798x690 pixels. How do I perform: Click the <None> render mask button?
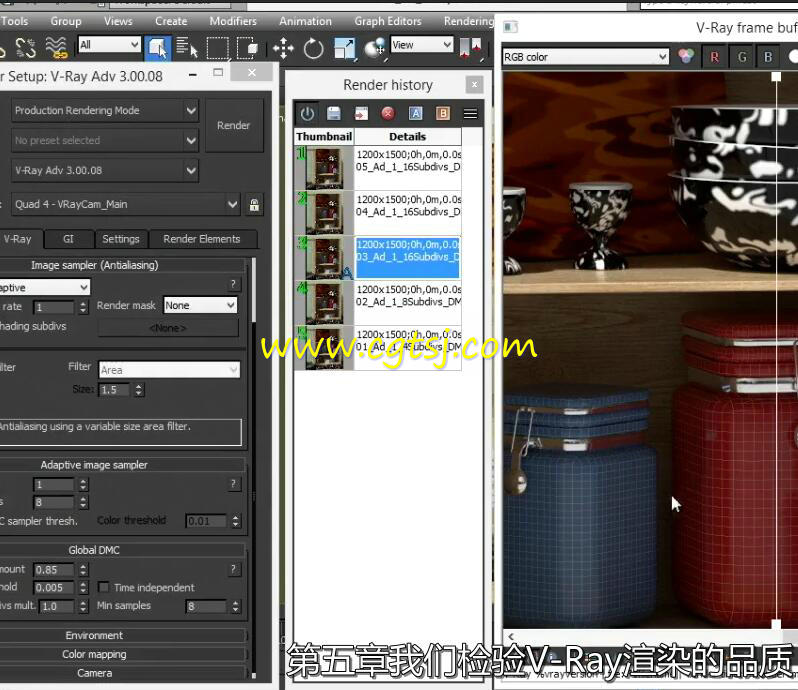(x=168, y=328)
